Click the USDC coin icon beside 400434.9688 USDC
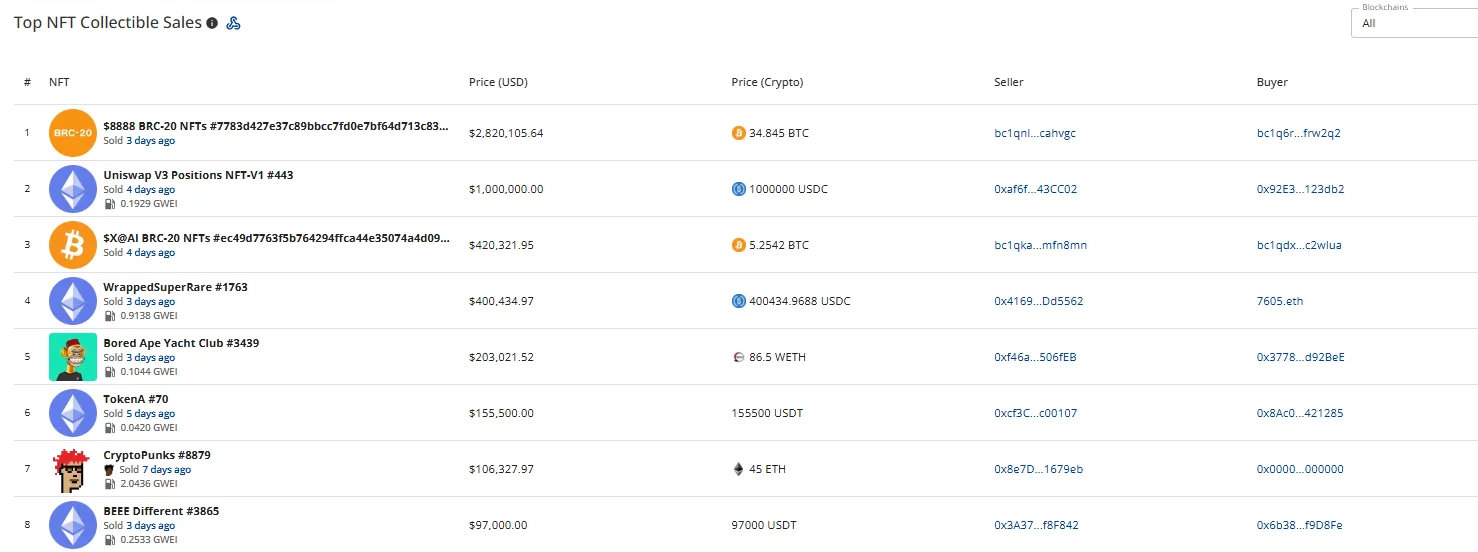 click(739, 301)
